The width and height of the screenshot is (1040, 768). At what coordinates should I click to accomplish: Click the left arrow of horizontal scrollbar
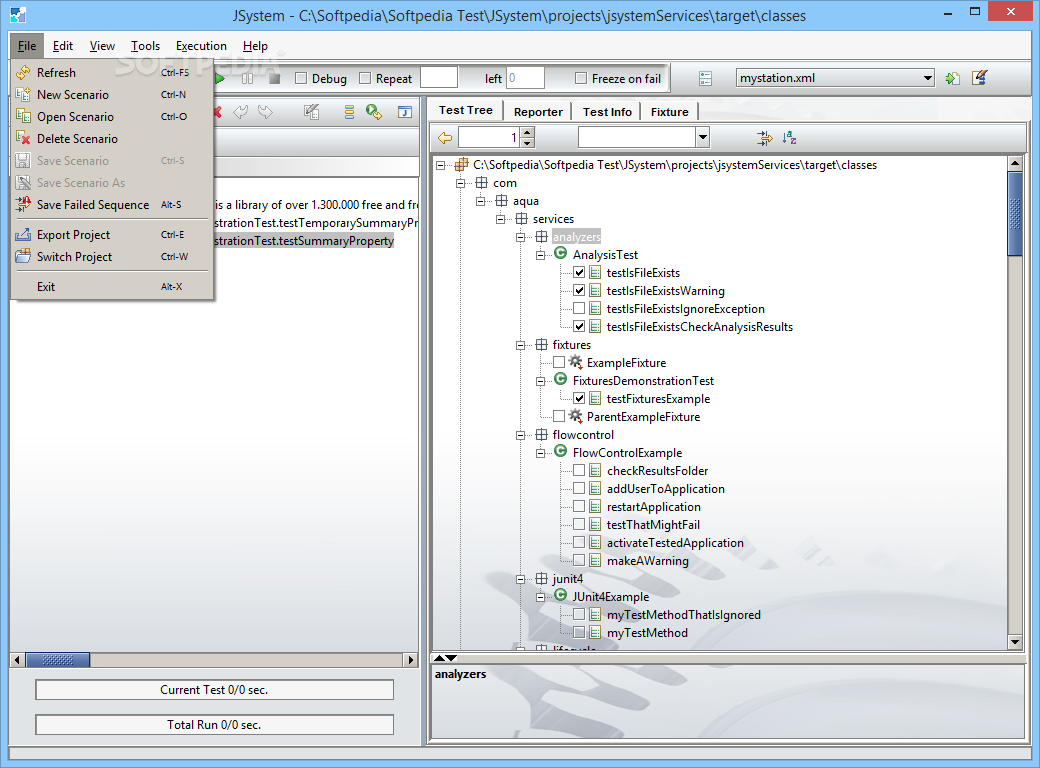click(x=17, y=660)
